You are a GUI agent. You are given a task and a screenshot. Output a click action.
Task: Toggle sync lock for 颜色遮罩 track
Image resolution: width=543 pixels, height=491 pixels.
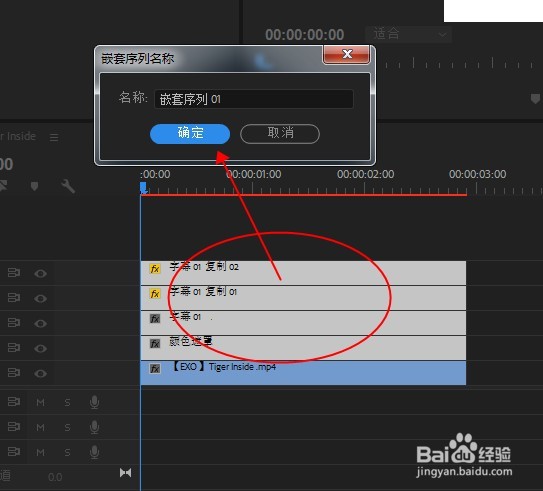[x=14, y=348]
